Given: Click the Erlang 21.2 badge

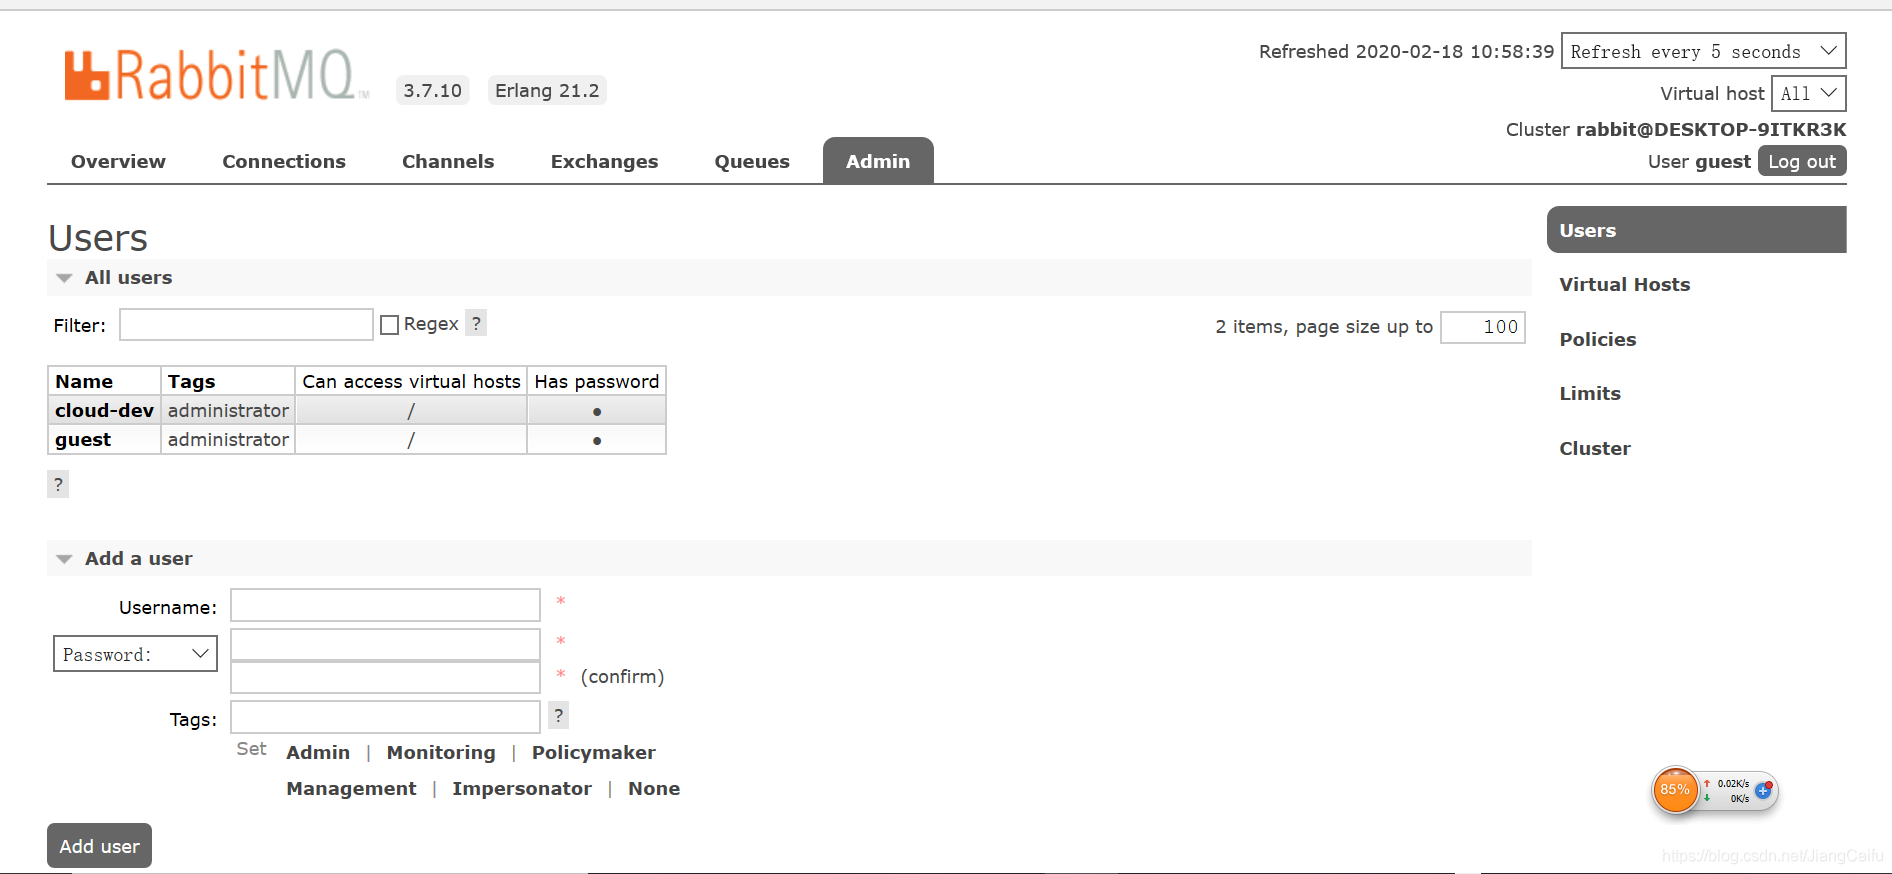Looking at the screenshot, I should pos(547,90).
